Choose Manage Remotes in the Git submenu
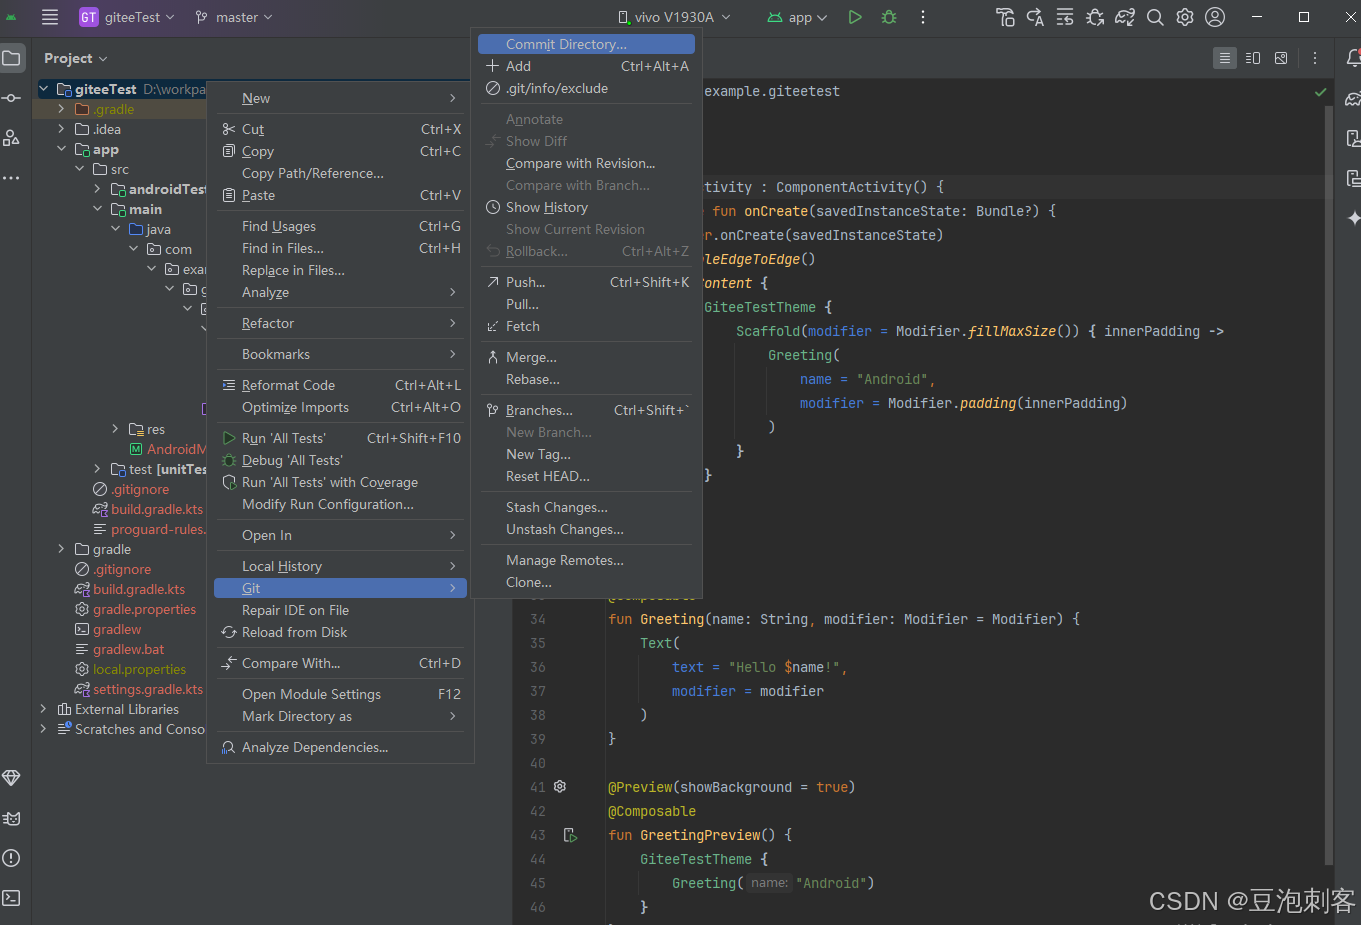 coord(565,560)
